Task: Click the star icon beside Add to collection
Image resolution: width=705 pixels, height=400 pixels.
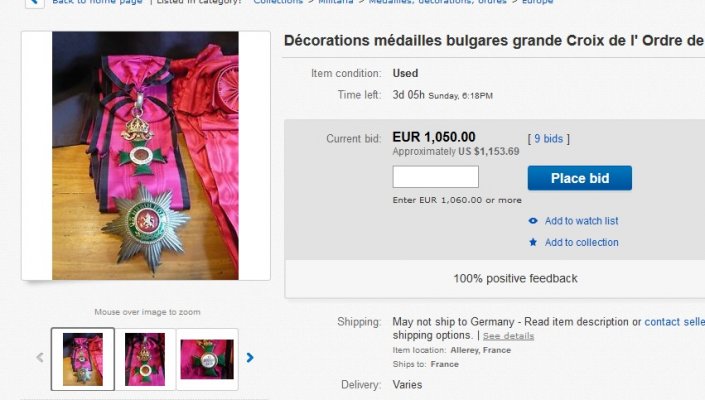Action: pyautogui.click(x=533, y=242)
